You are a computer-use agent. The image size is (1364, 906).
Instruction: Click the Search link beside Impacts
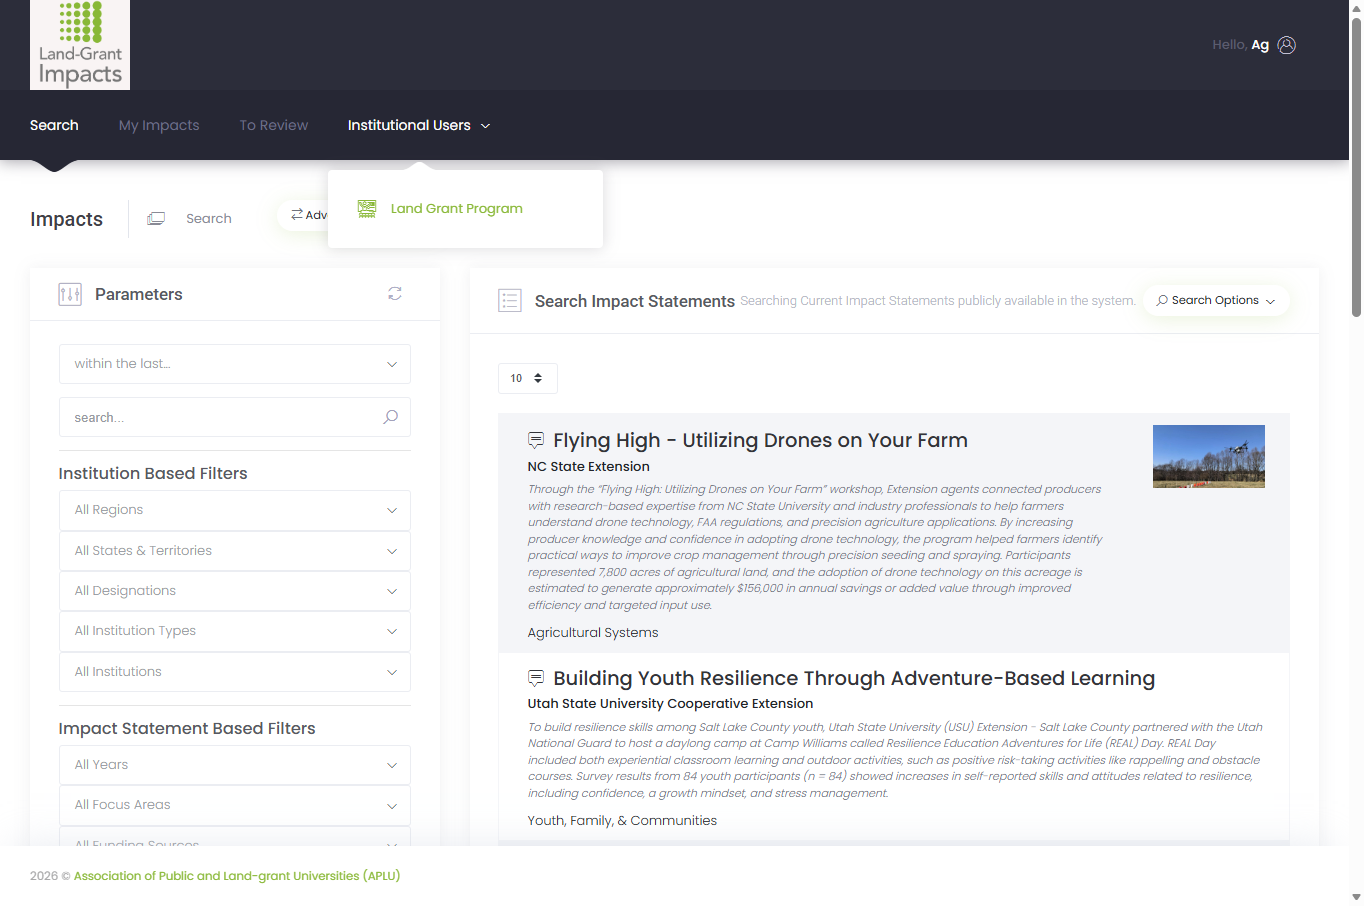click(208, 218)
